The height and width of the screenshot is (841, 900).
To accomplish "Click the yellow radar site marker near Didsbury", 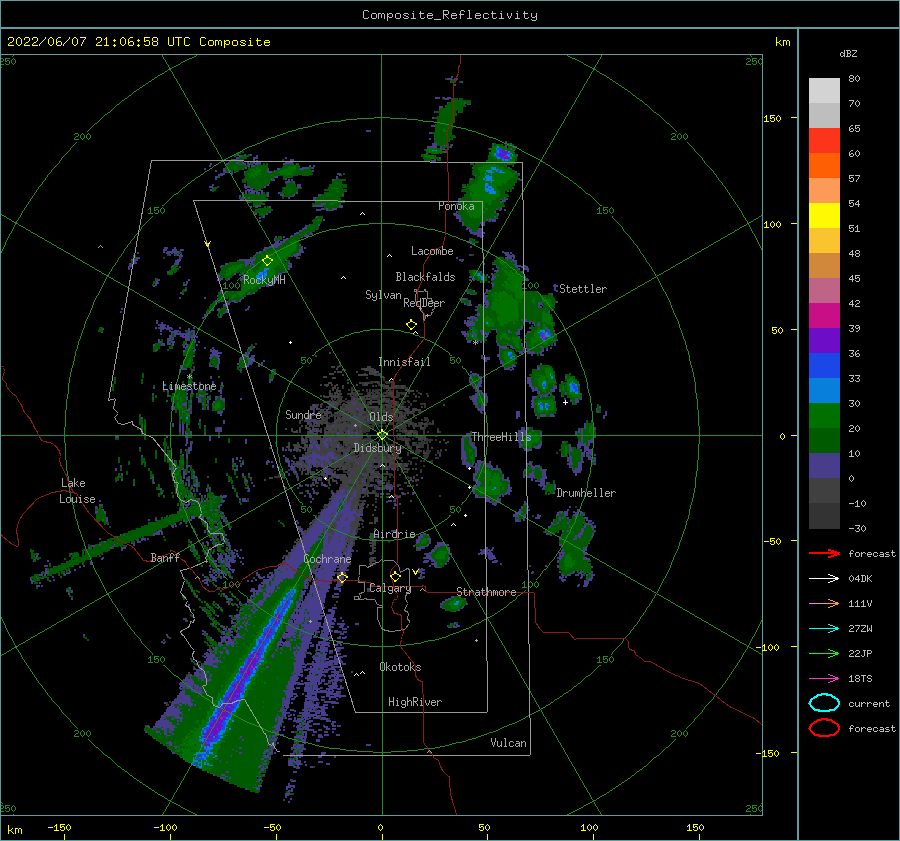I will click(x=382, y=435).
